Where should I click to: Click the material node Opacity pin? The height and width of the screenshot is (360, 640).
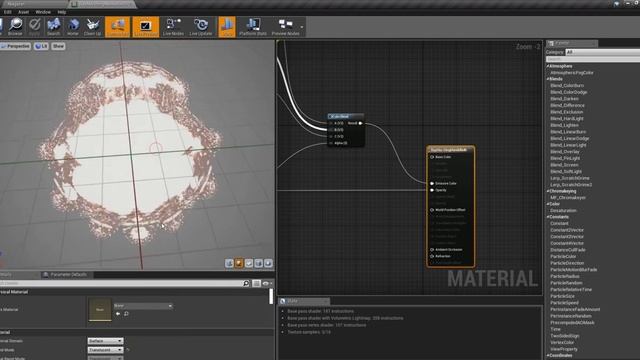pos(432,190)
